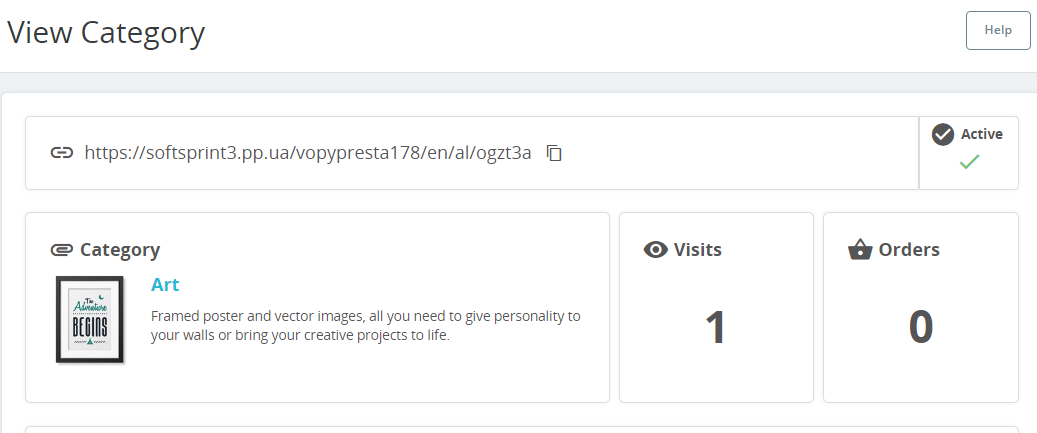The height and width of the screenshot is (433, 1037).
Task: Select the Orders count of 0
Action: [x=921, y=327]
